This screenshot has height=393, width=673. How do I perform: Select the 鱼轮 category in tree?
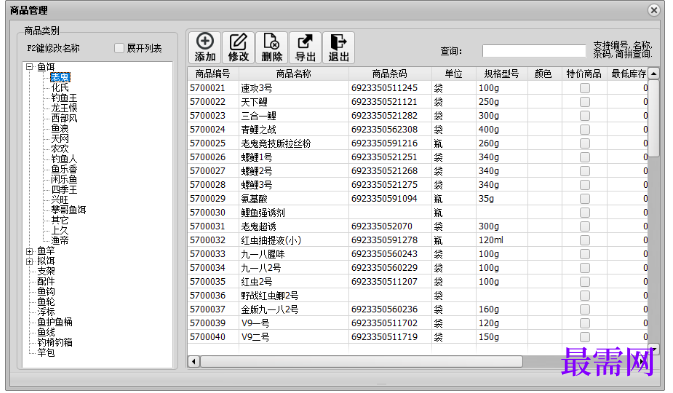pos(46,302)
